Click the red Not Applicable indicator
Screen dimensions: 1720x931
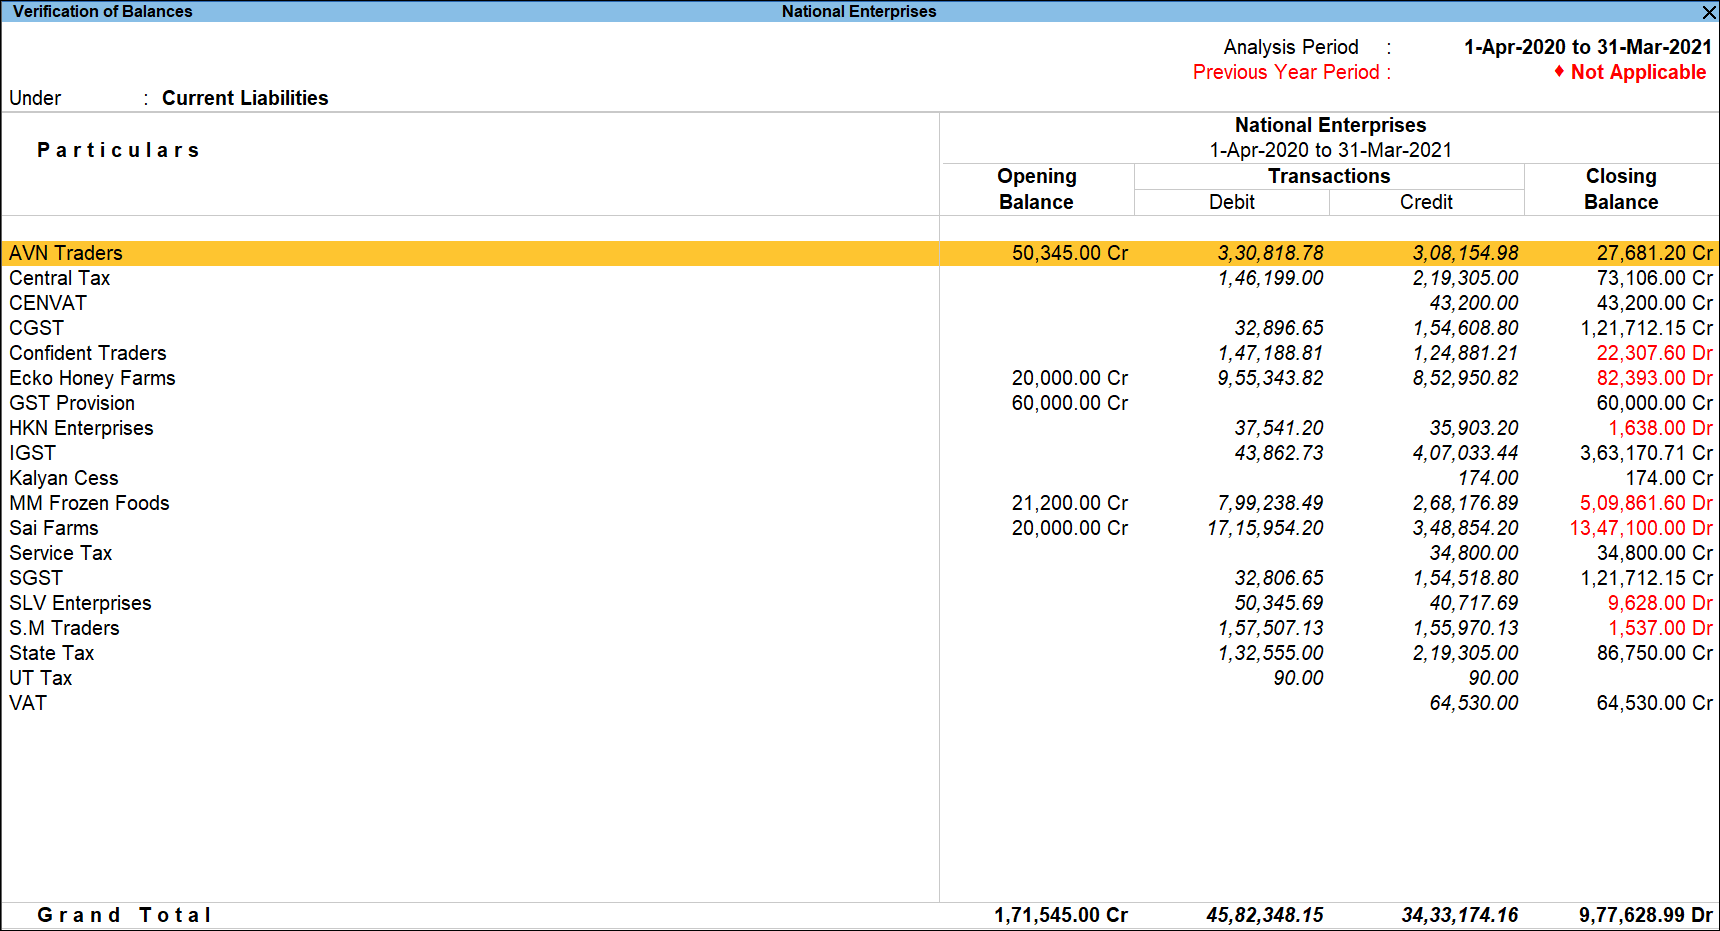click(1637, 72)
